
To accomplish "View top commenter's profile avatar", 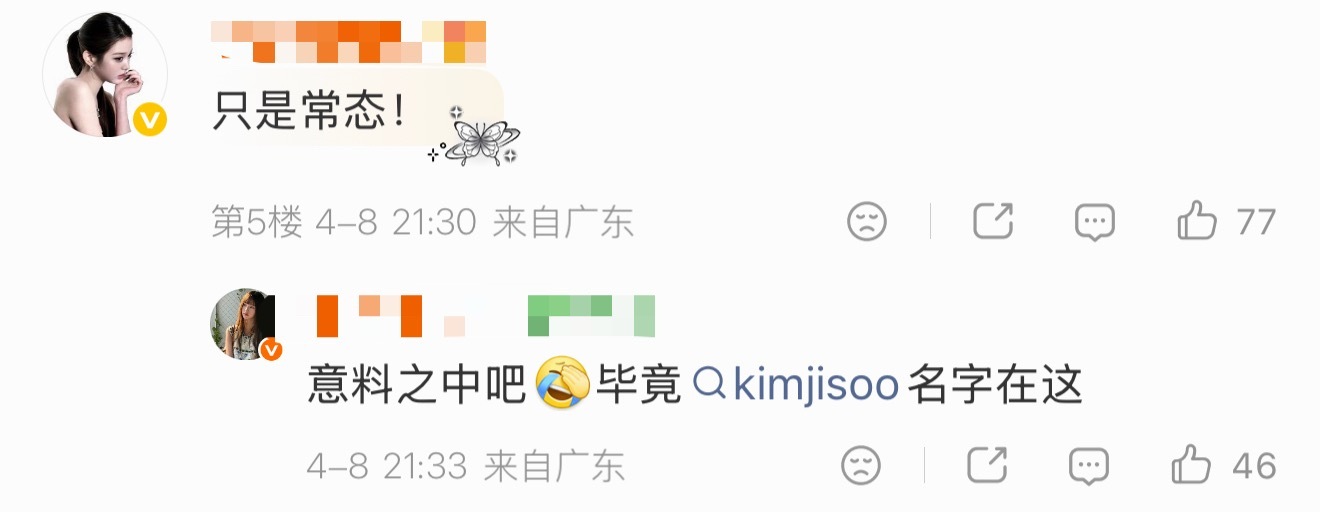I will tap(105, 75).
